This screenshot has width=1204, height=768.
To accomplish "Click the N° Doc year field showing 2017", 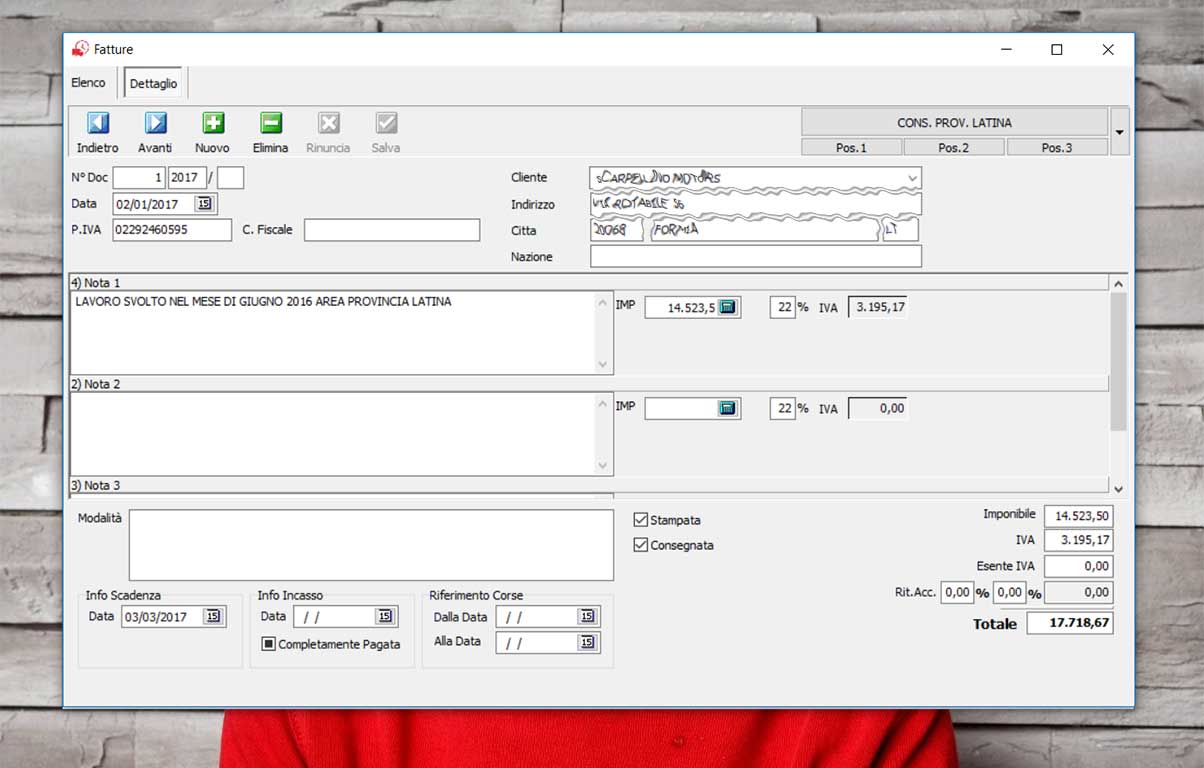I will [x=187, y=178].
